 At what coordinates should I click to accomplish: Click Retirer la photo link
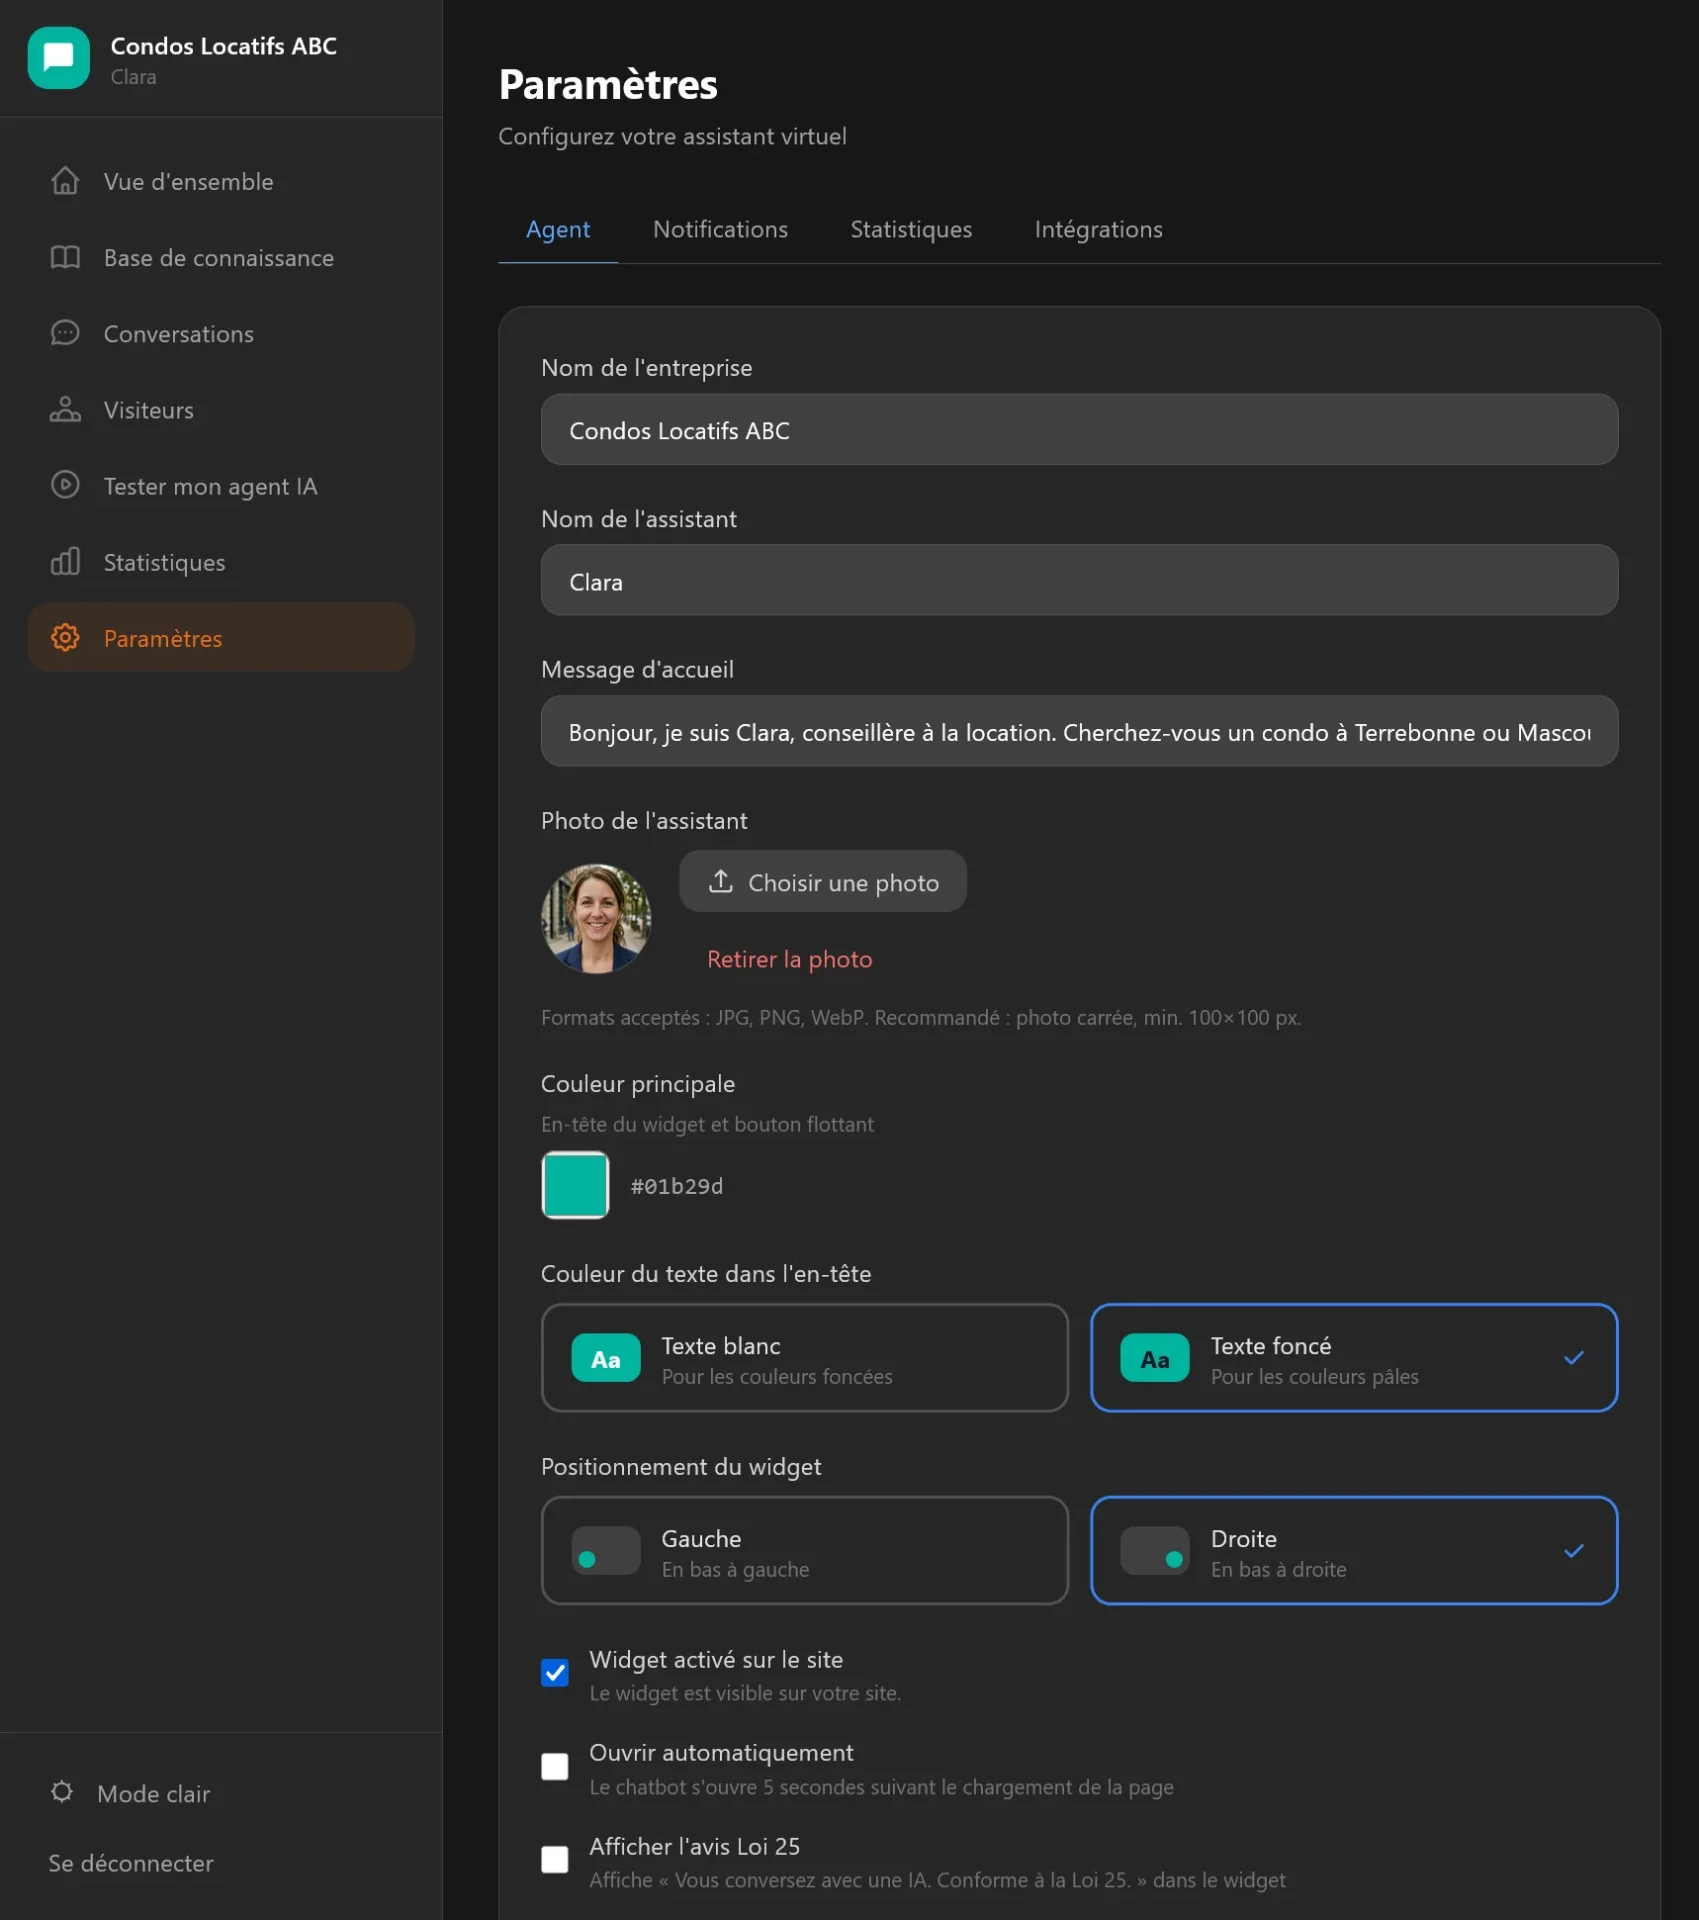coord(789,960)
